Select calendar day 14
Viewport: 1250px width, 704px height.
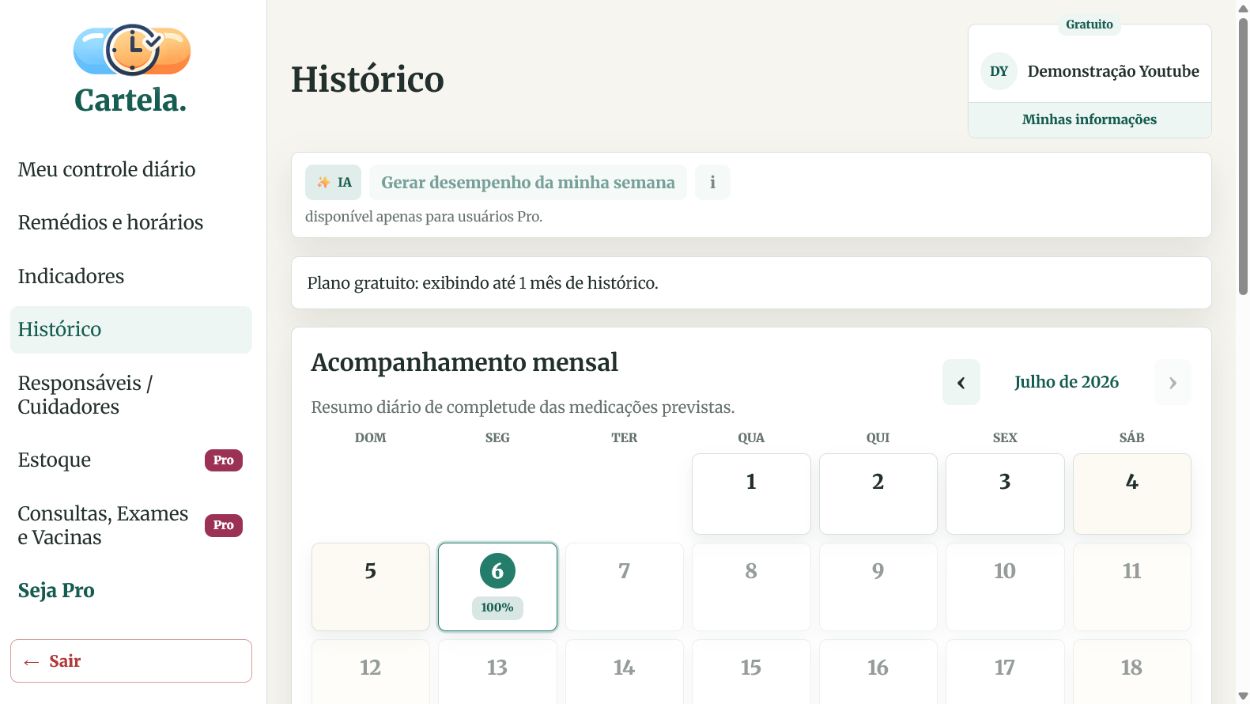click(x=624, y=671)
